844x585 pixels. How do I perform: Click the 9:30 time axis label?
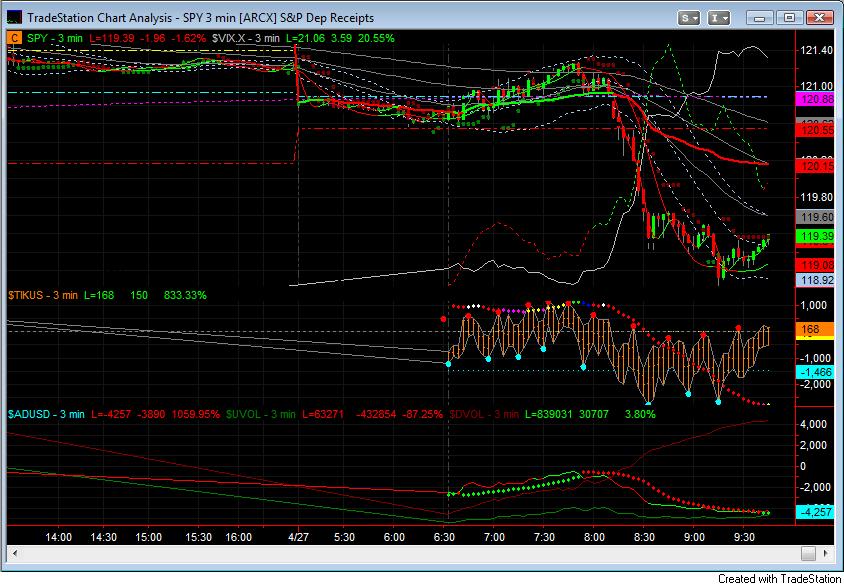(x=744, y=537)
